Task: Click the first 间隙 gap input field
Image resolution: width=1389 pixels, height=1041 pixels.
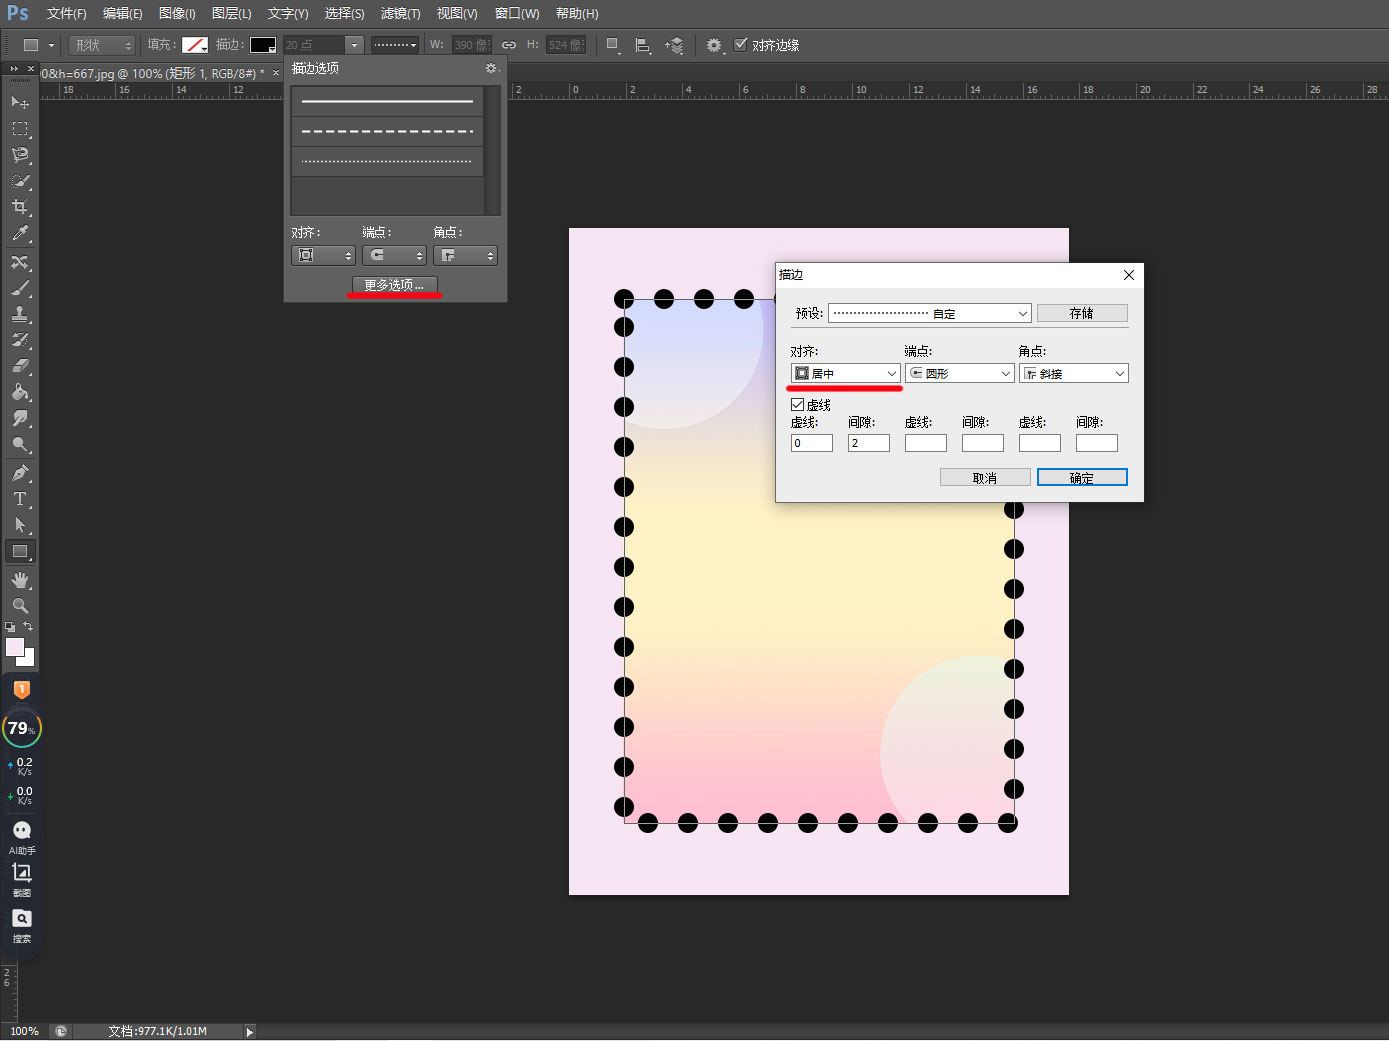Action: 868,443
